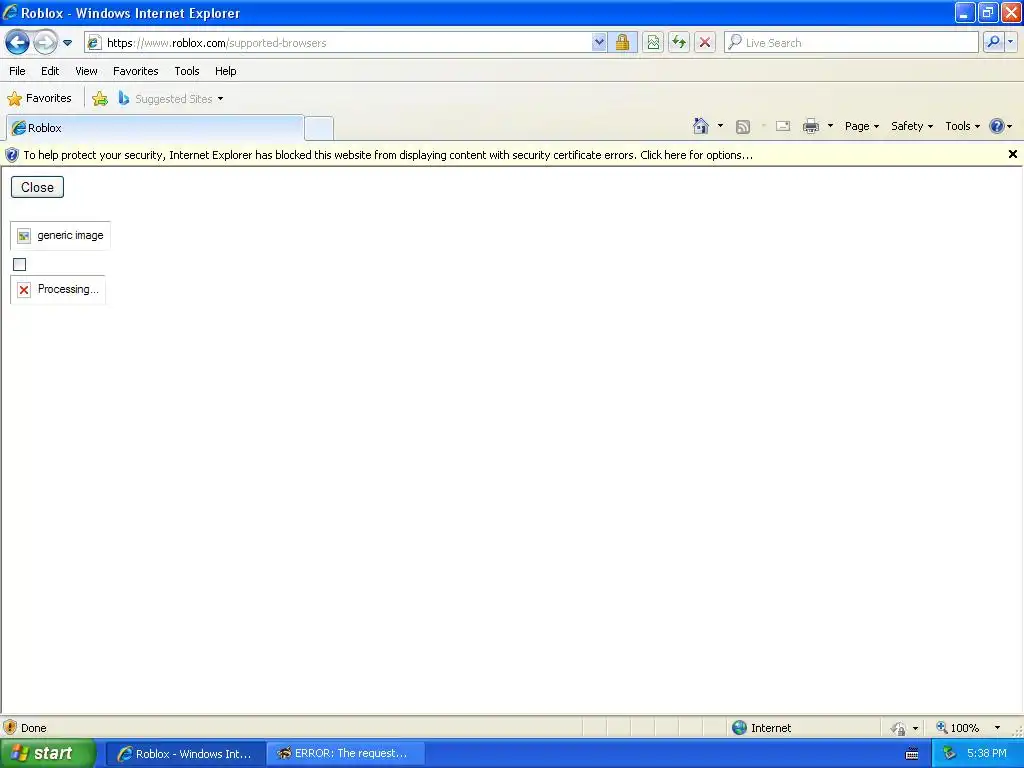Image resolution: width=1024 pixels, height=768 pixels.
Task: Click the status bar warning shield icon
Action: 10,728
